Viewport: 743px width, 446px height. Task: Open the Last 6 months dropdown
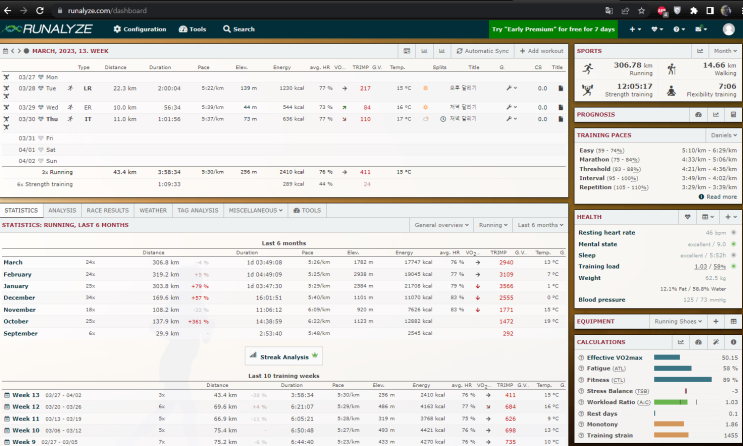540,225
